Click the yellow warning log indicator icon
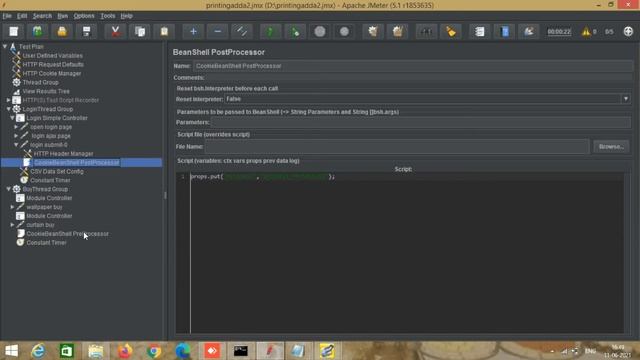 [x=586, y=31]
